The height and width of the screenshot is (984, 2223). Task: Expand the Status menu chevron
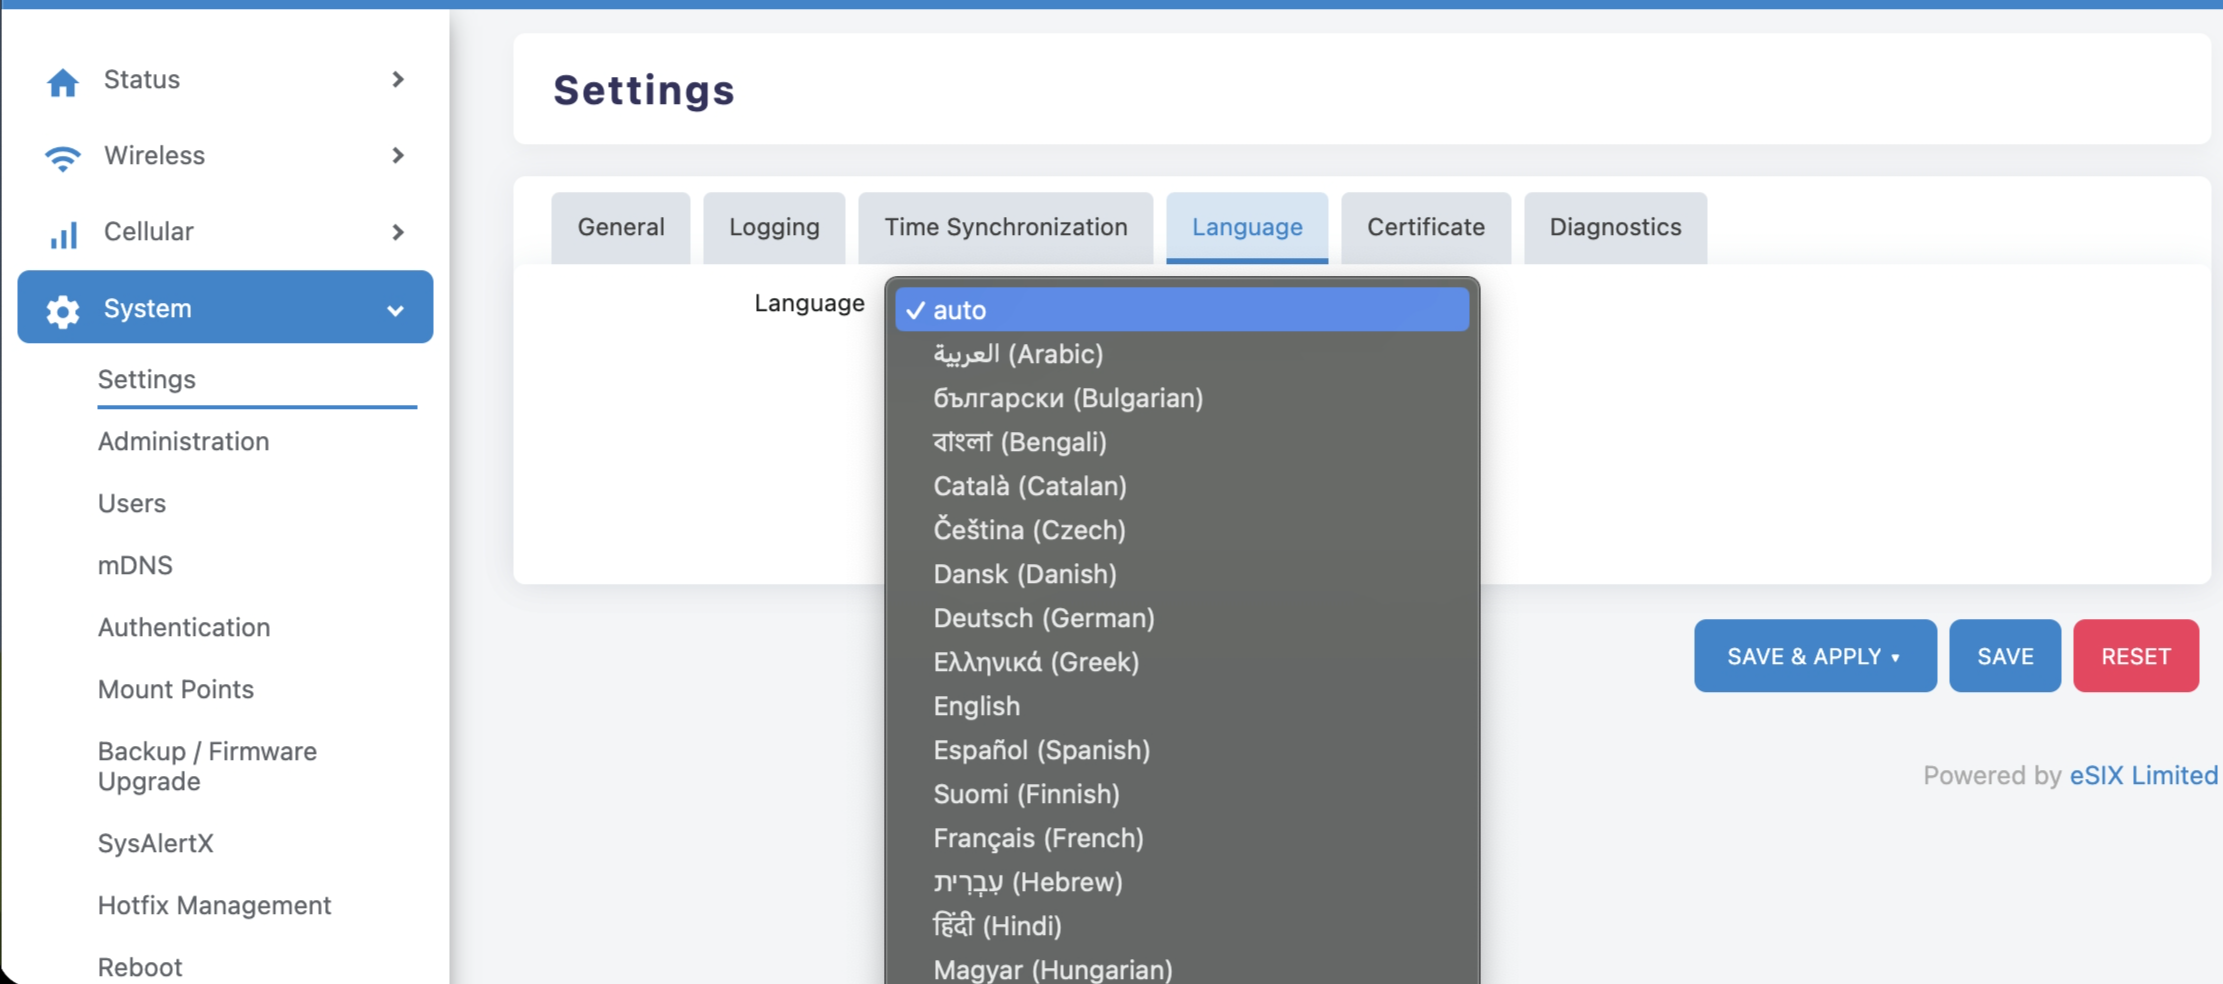(x=398, y=79)
